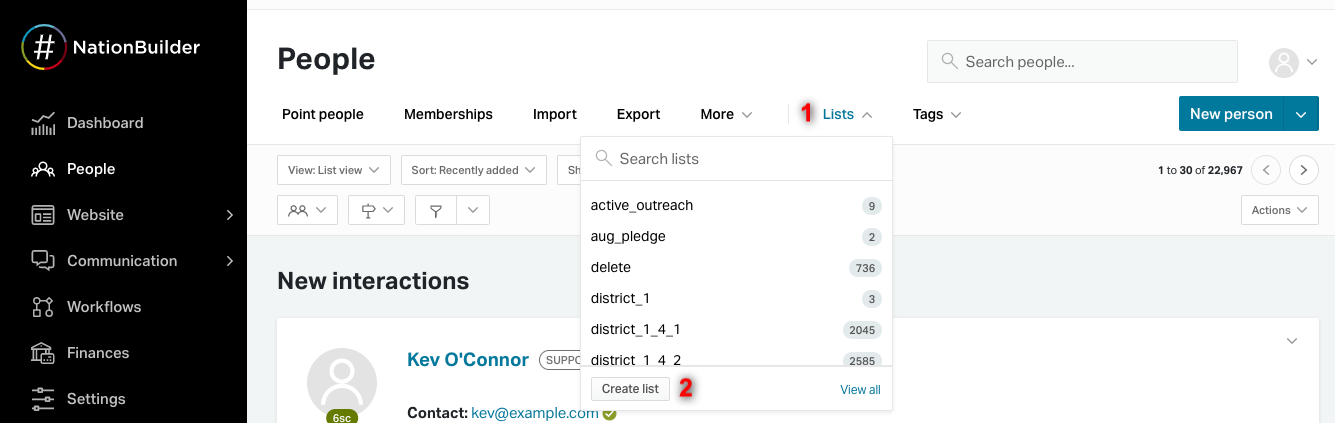Click the View all lists link
This screenshot has height=423, width=1335.
pyautogui.click(x=860, y=390)
